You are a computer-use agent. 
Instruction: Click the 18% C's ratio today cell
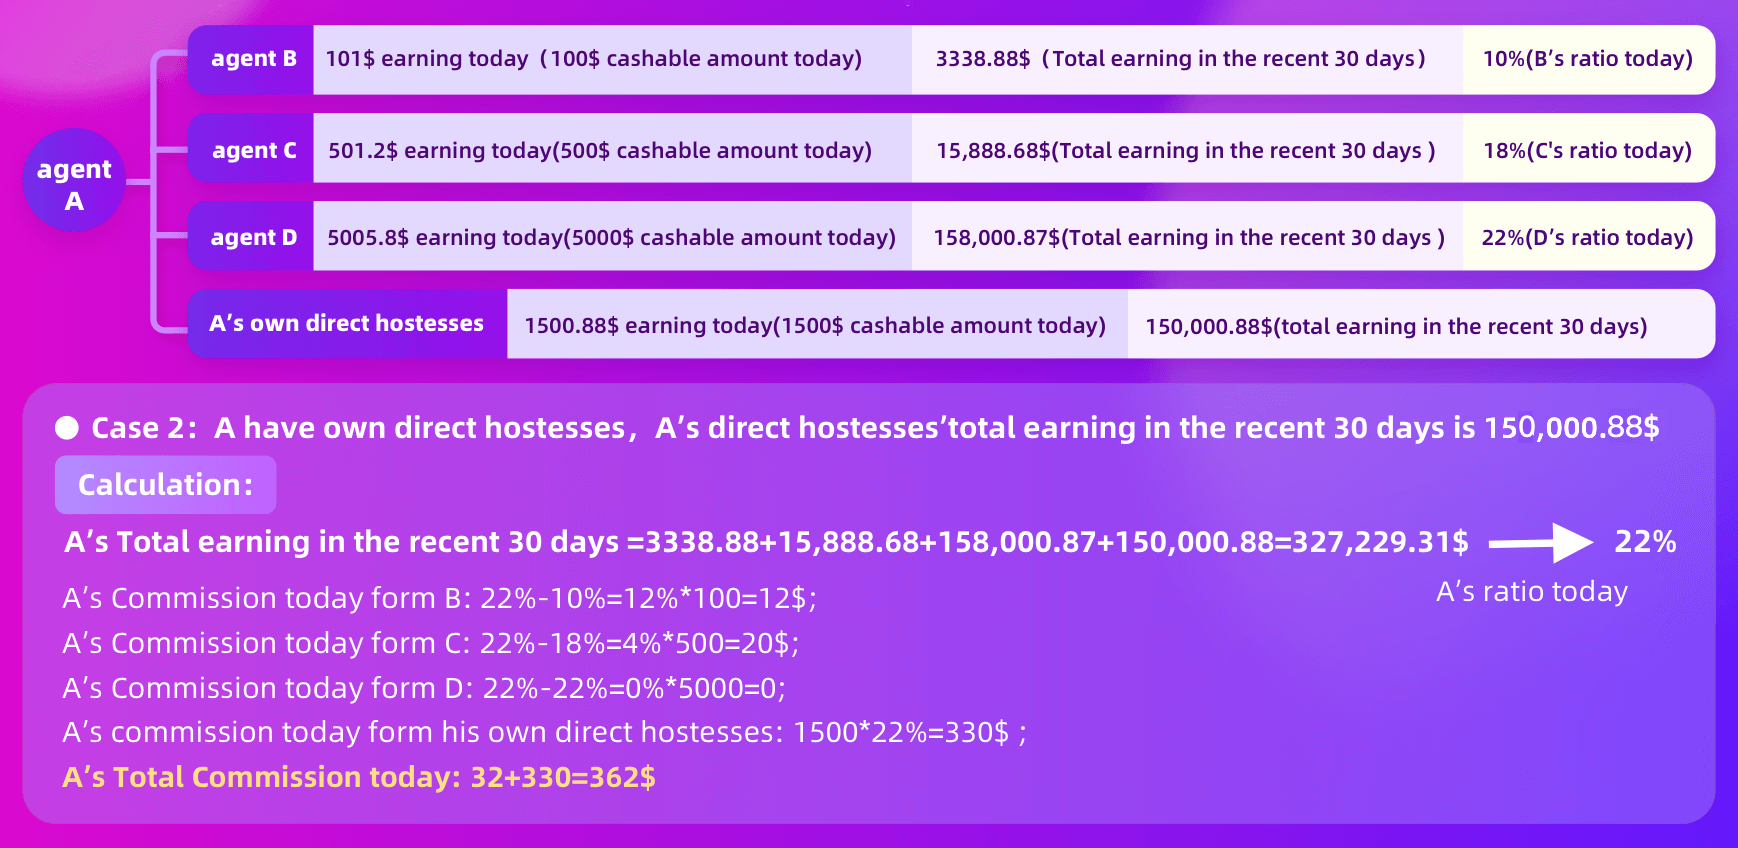tap(1587, 150)
